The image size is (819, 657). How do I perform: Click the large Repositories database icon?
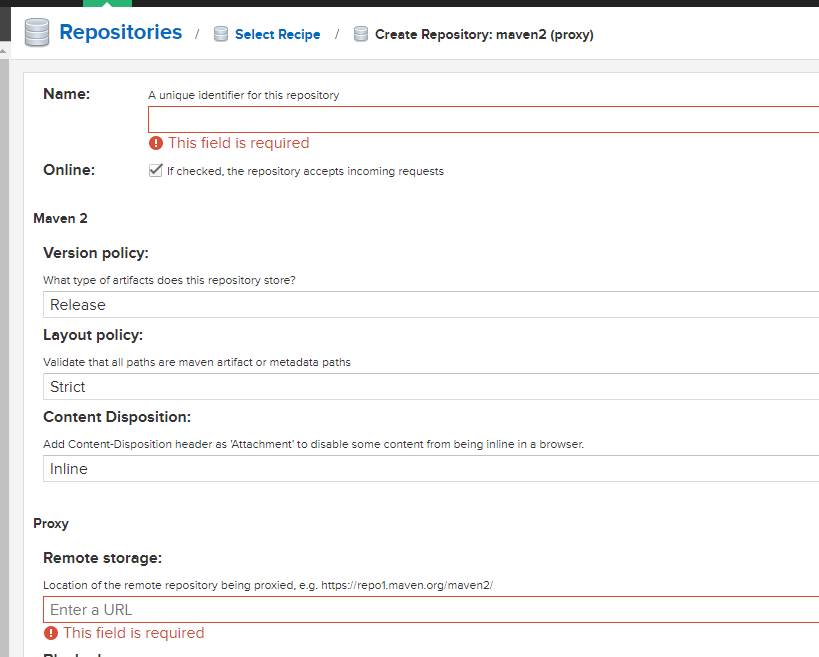coord(37,33)
